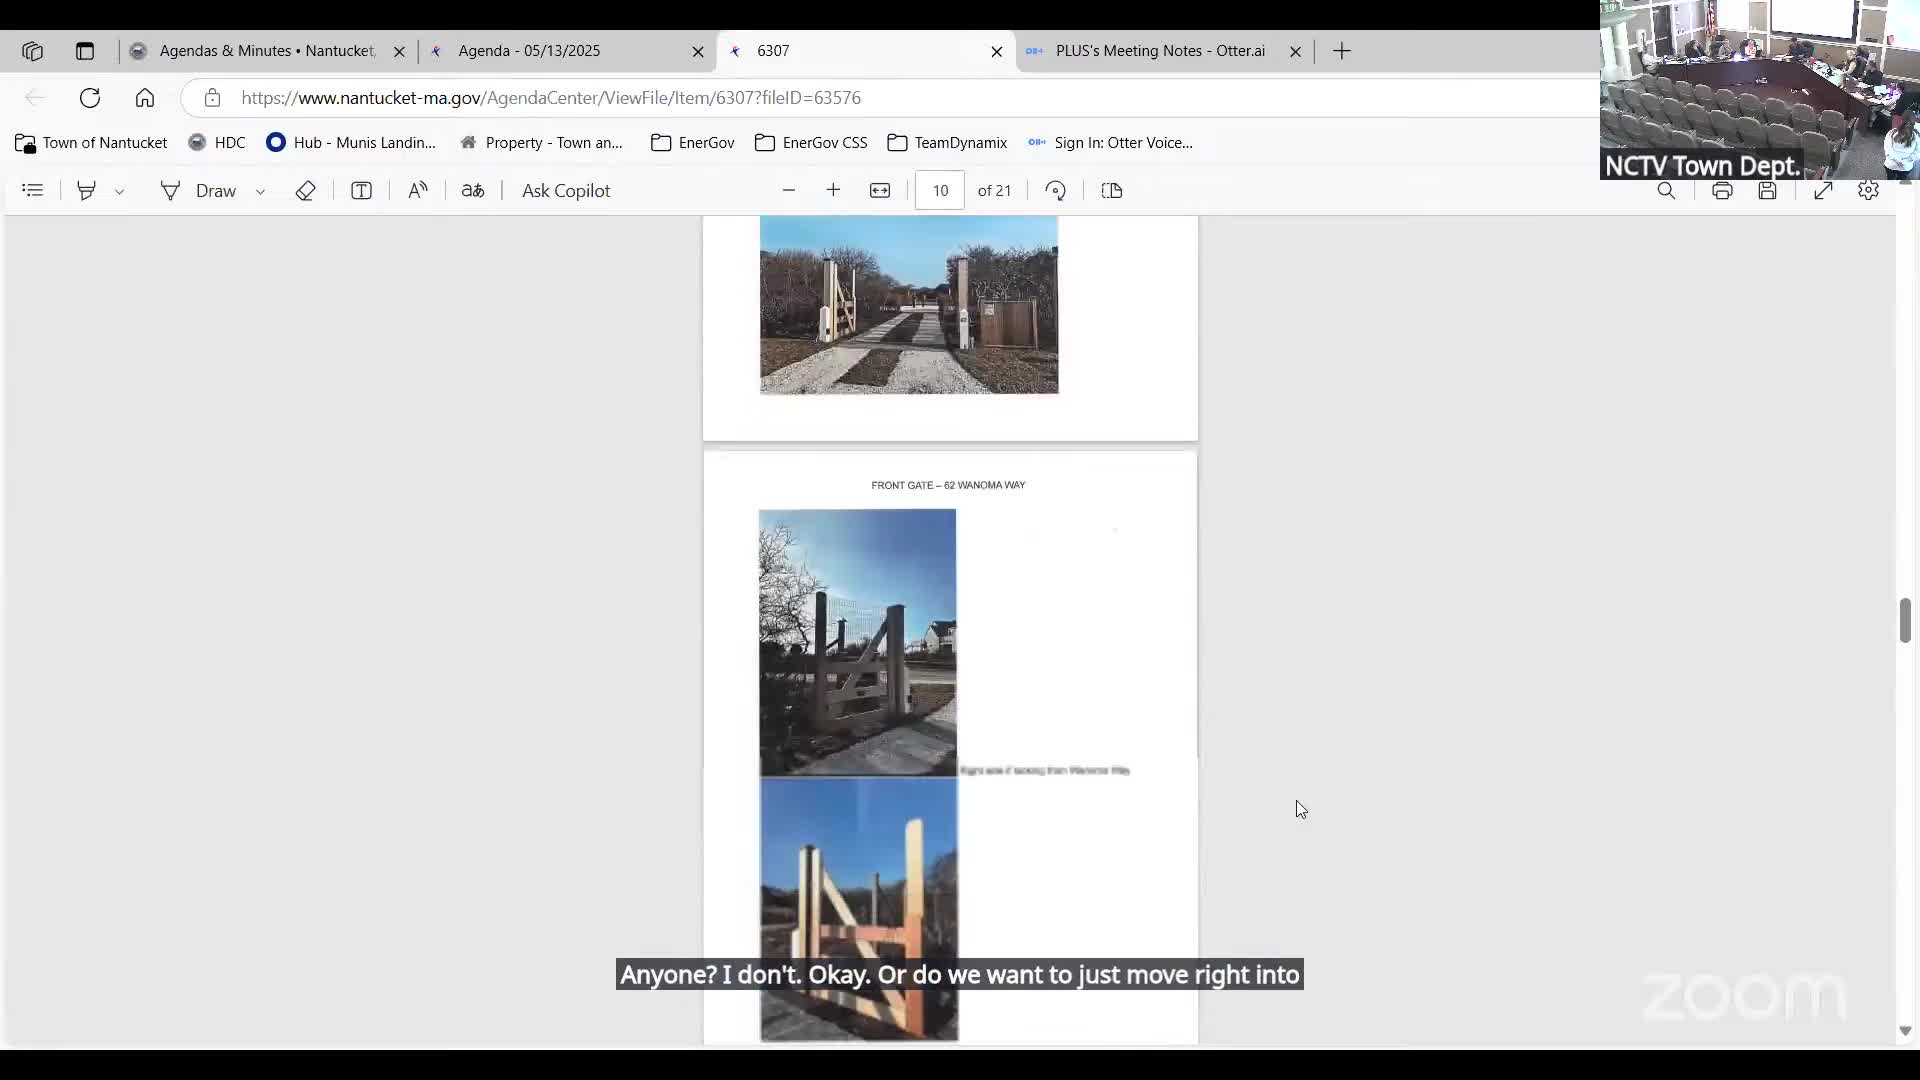
Task: Rotate the PDF page
Action: [x=1056, y=190]
